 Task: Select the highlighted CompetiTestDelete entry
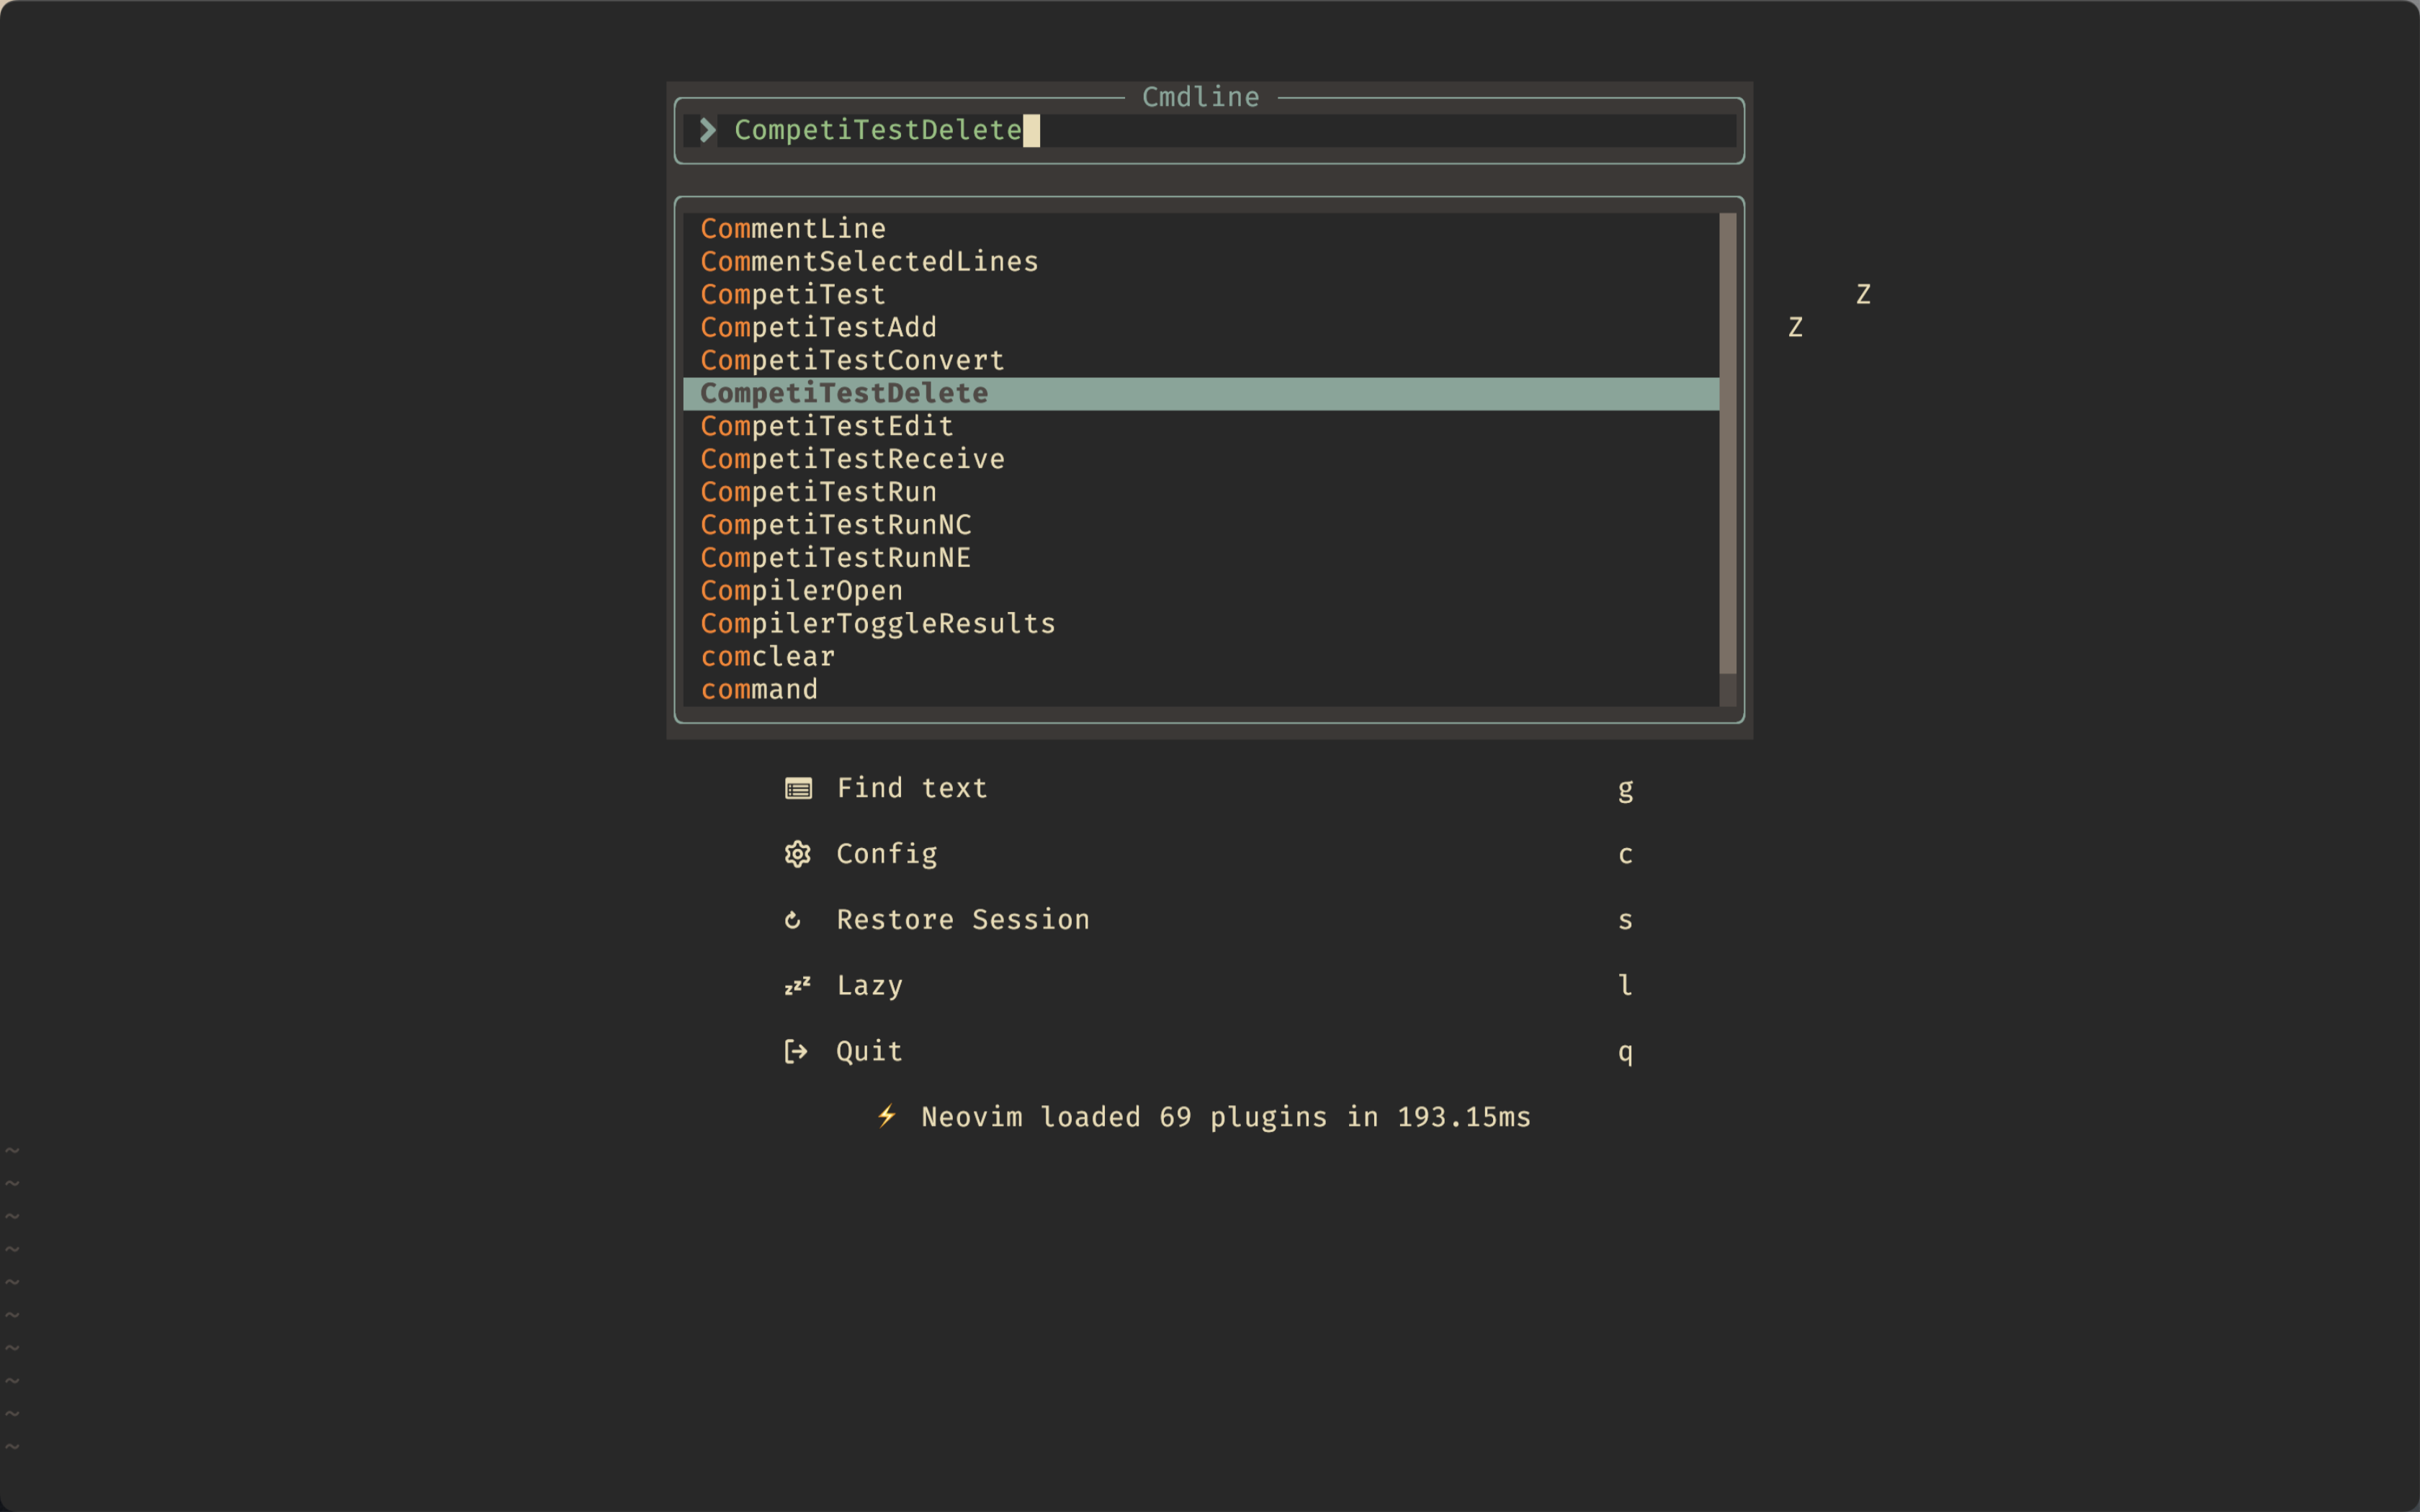click(x=844, y=394)
